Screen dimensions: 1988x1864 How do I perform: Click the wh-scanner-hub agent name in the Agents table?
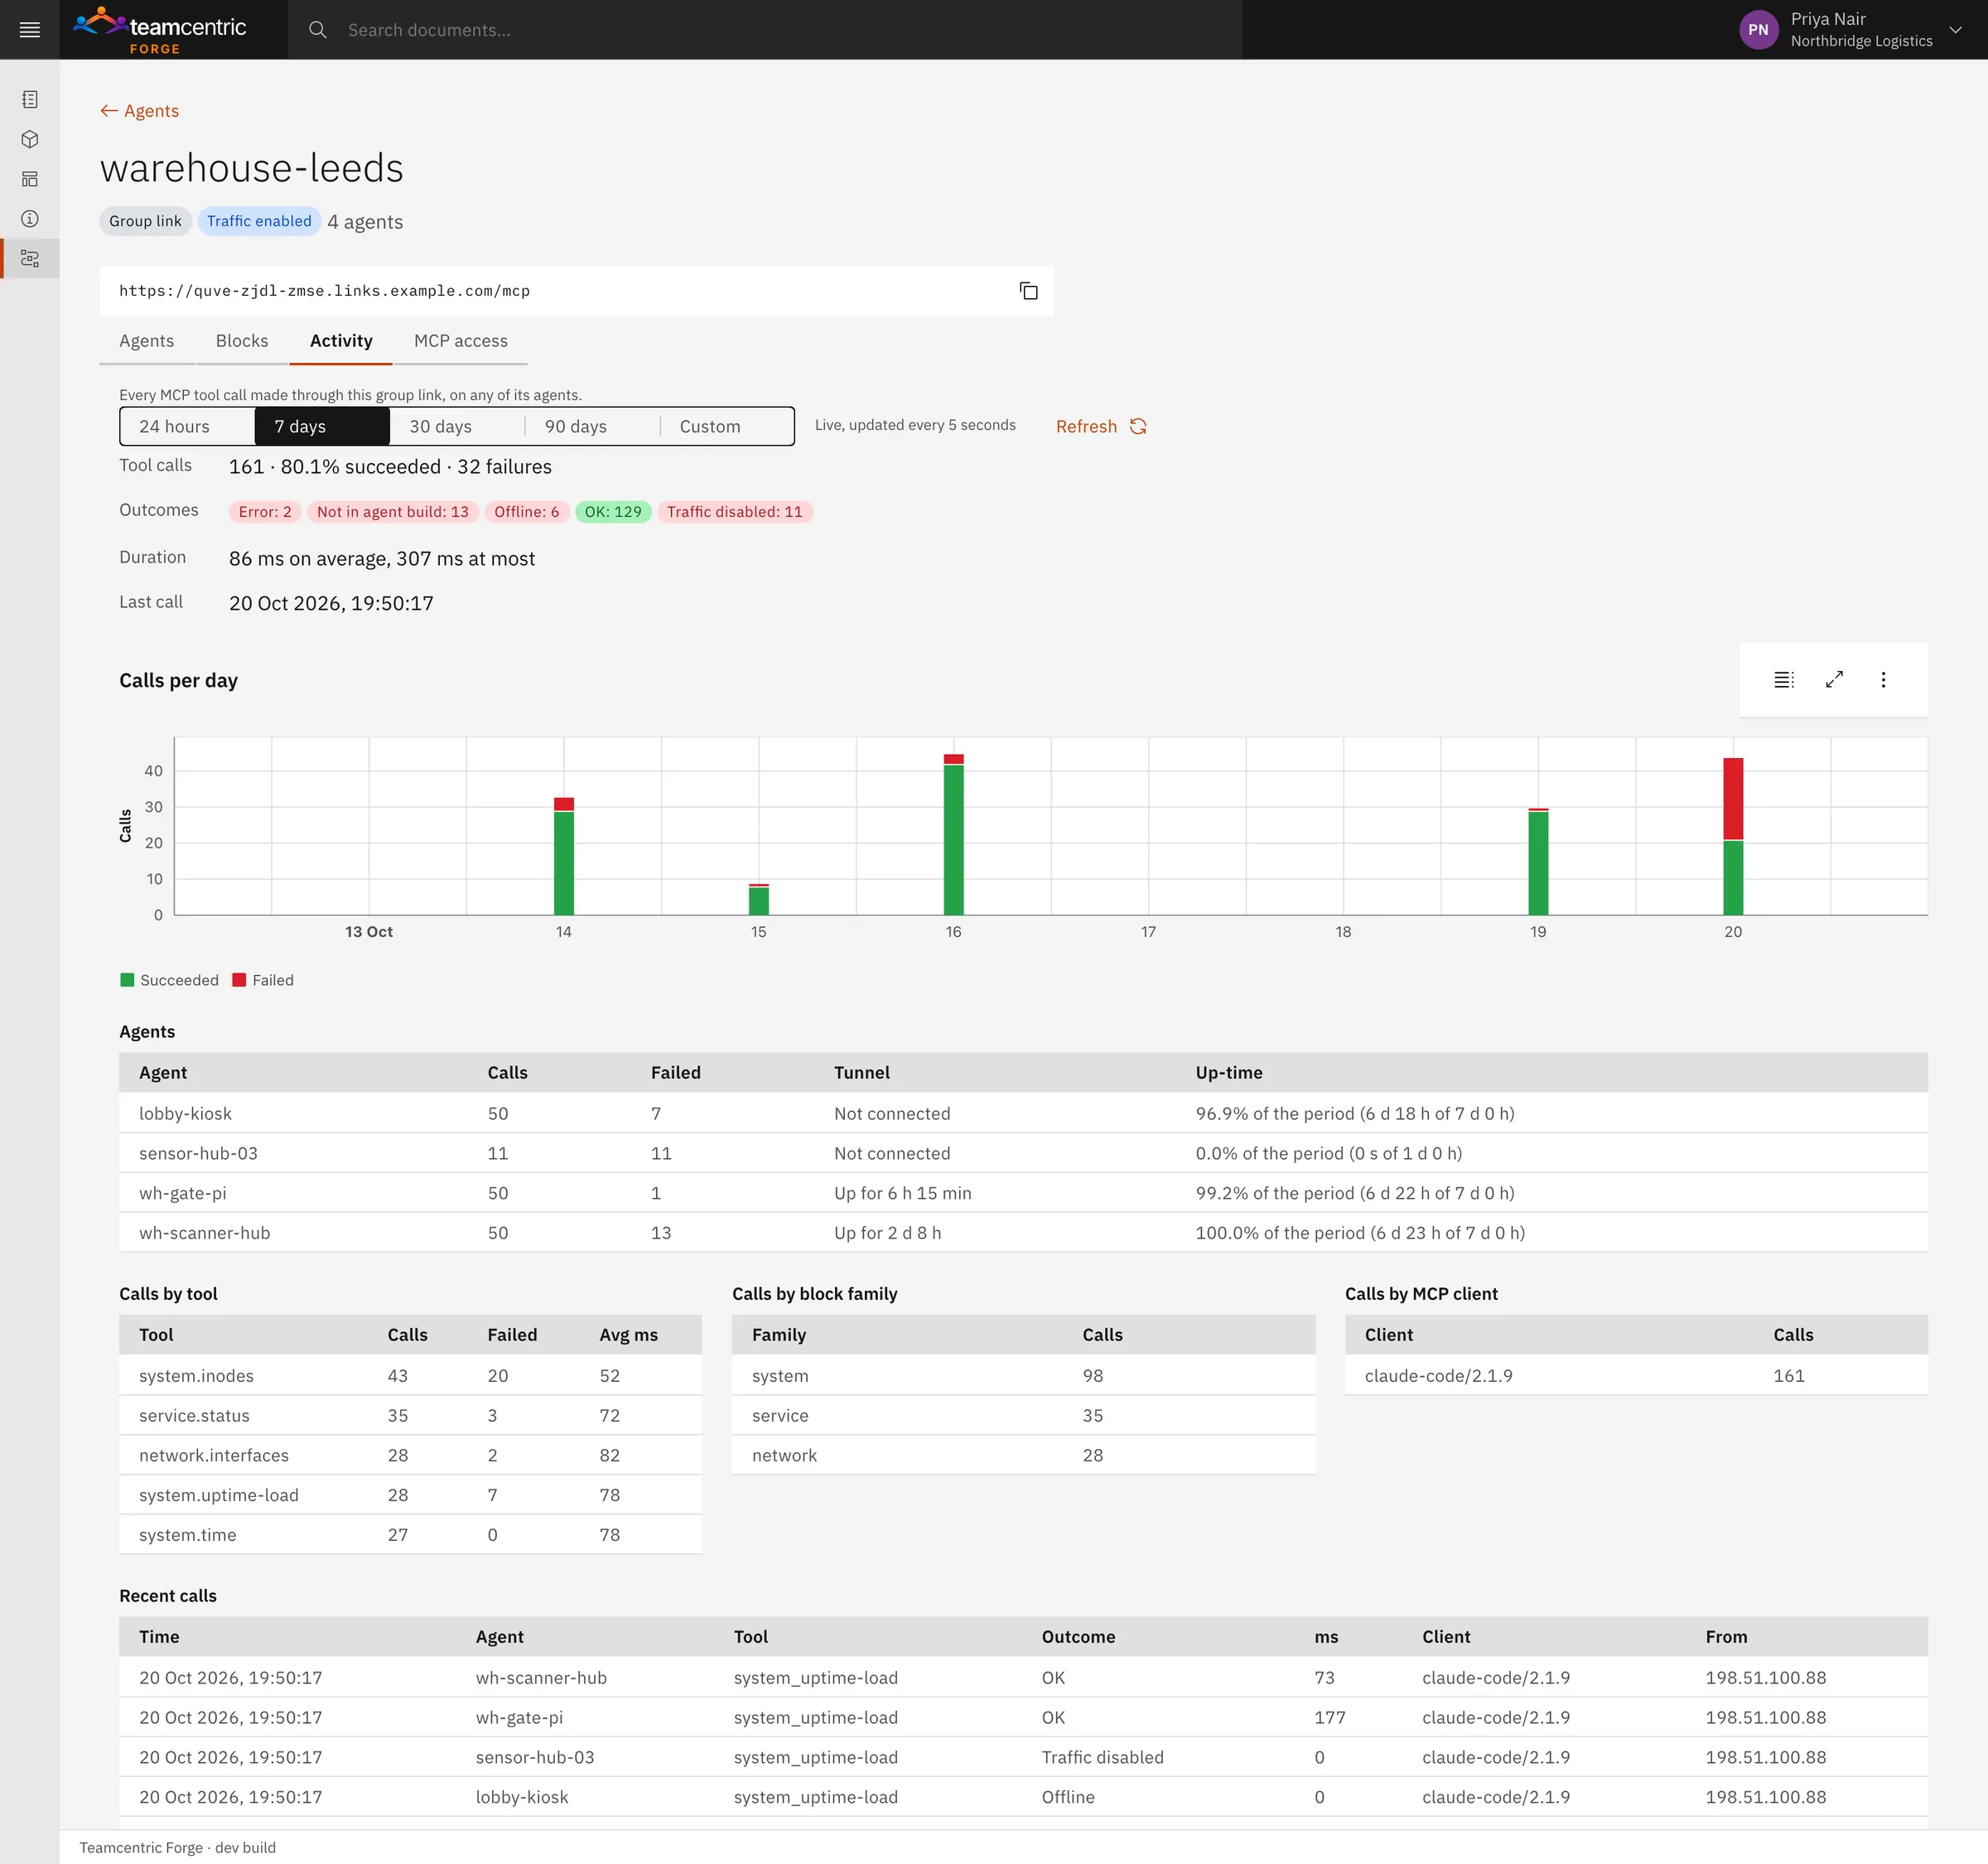[204, 1233]
